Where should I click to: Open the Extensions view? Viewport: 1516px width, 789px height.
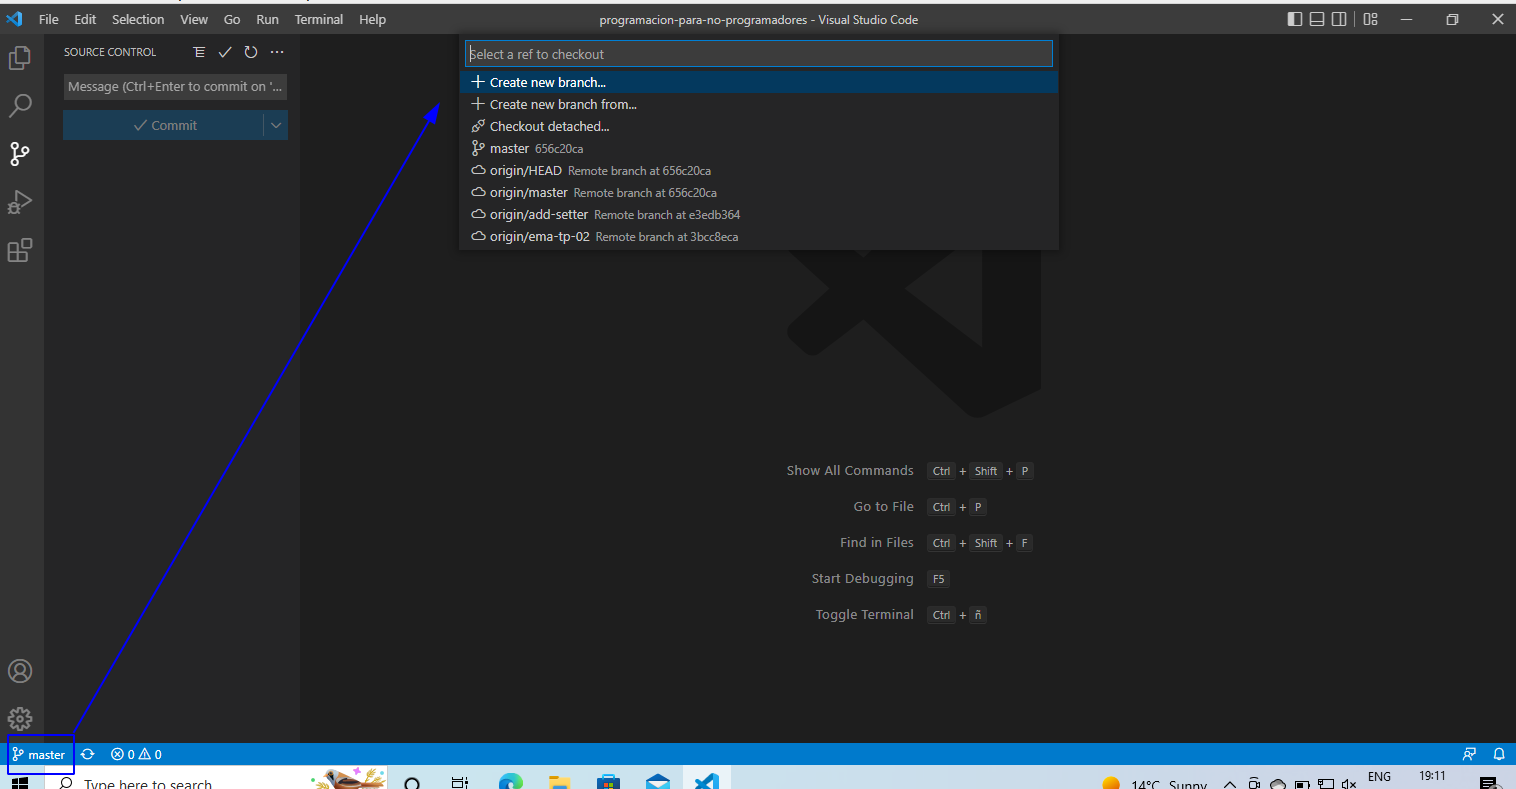(x=20, y=250)
